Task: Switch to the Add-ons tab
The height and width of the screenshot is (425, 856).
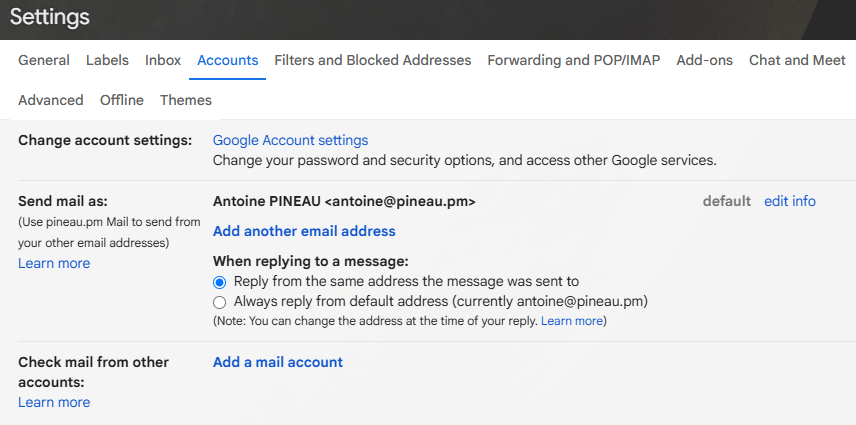Action: [705, 60]
